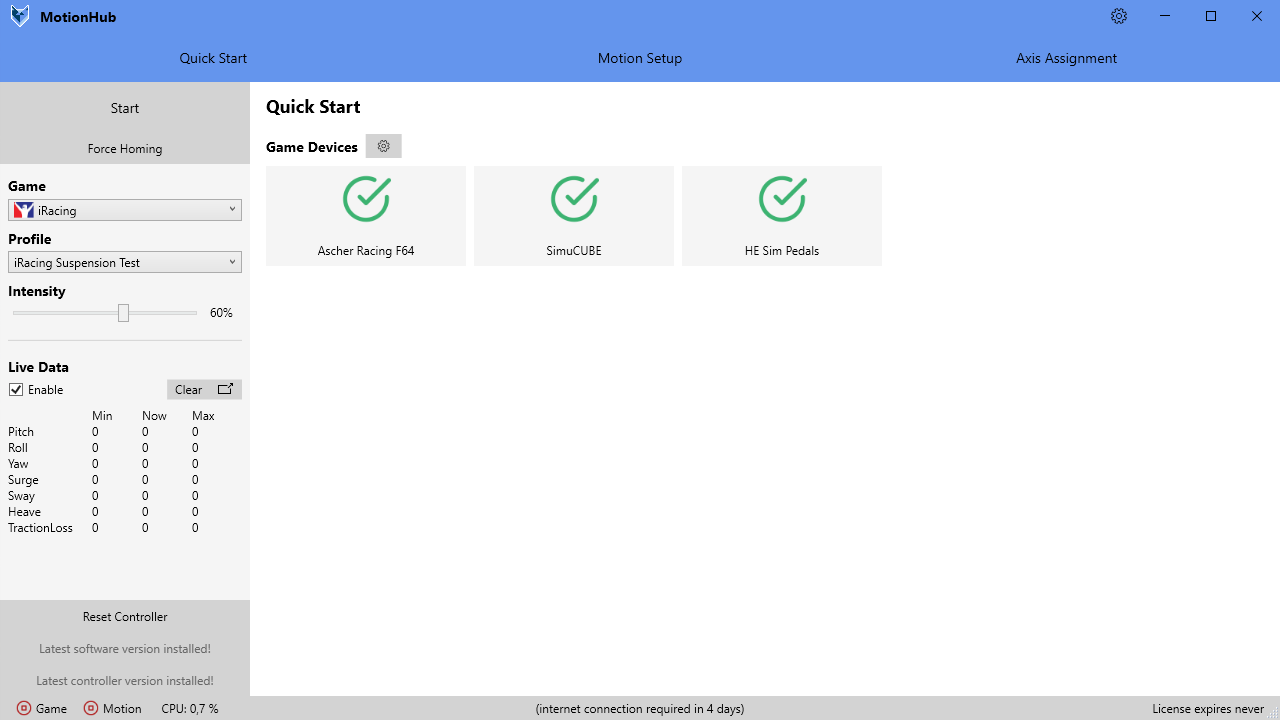Click the SimuCUBE green checkmark icon
The width and height of the screenshot is (1280, 720).
pos(574,199)
